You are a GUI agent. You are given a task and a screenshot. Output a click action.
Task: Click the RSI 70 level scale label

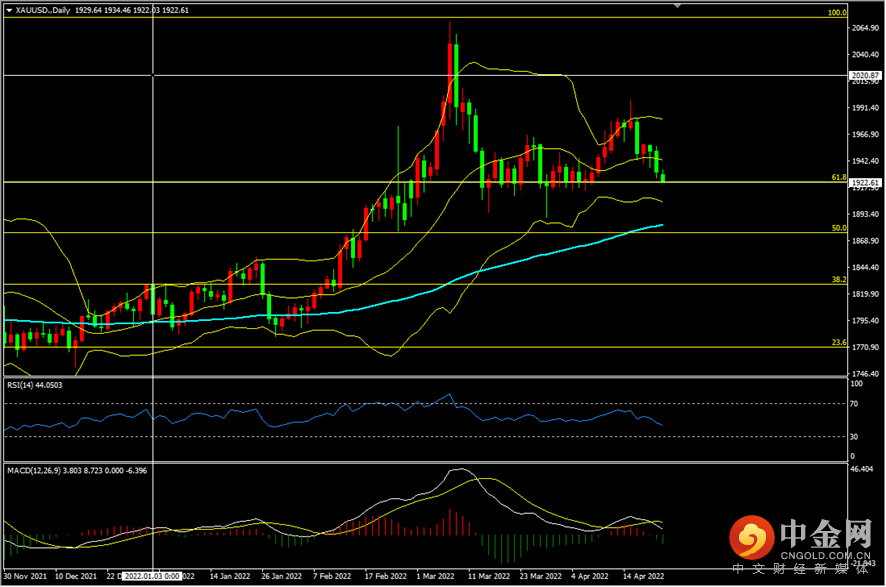point(855,404)
